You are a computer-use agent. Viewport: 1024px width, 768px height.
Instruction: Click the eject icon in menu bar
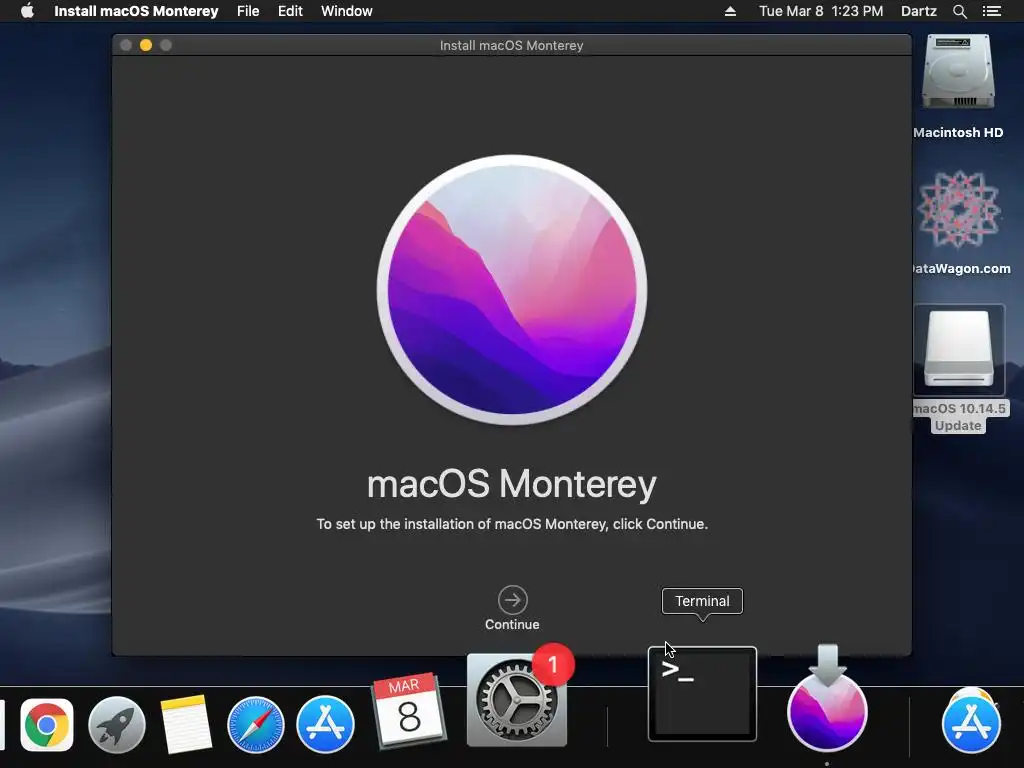point(730,11)
